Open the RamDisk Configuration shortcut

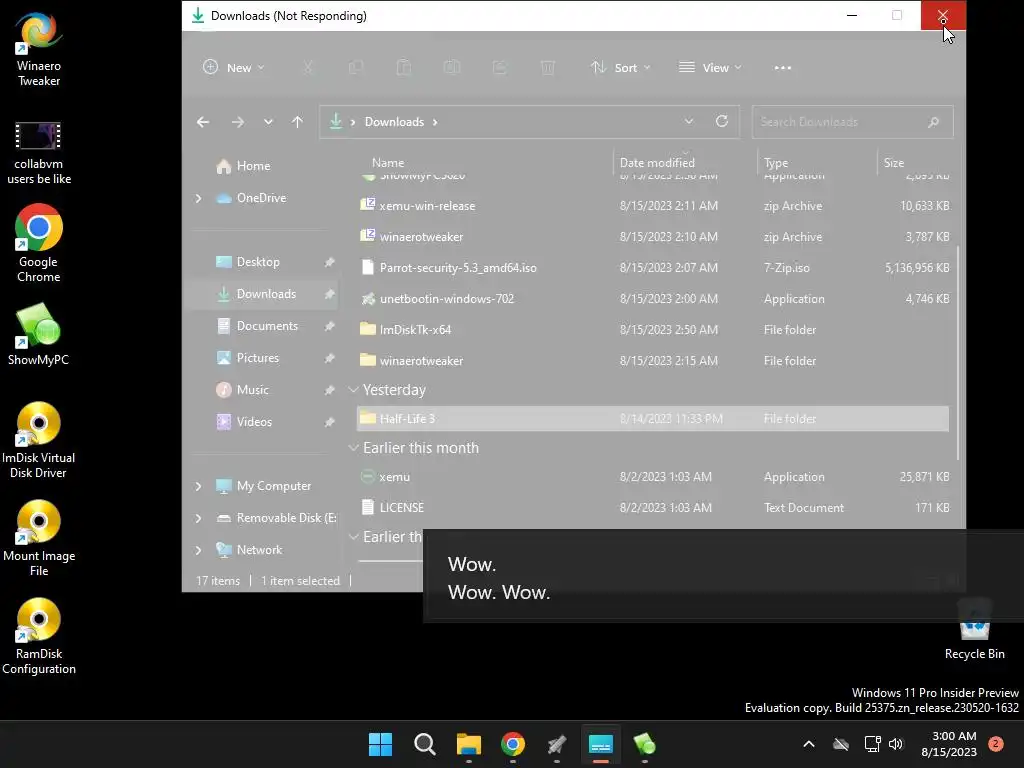point(39,636)
